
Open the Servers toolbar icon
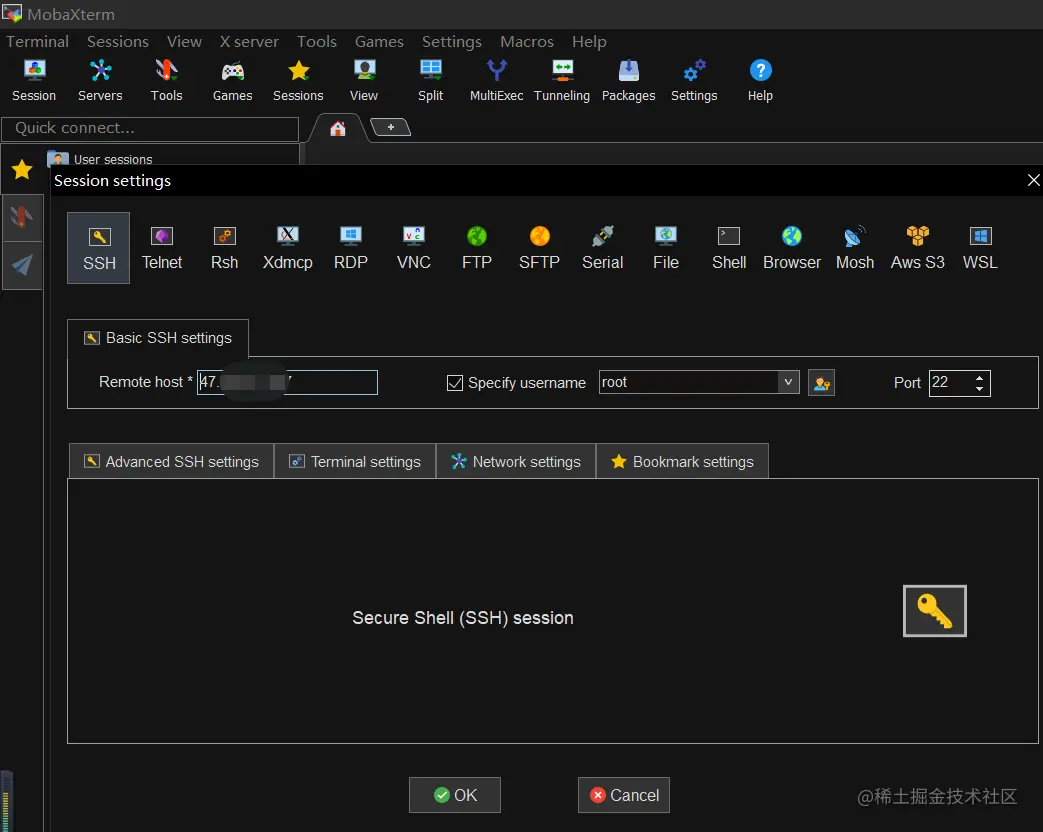point(100,80)
